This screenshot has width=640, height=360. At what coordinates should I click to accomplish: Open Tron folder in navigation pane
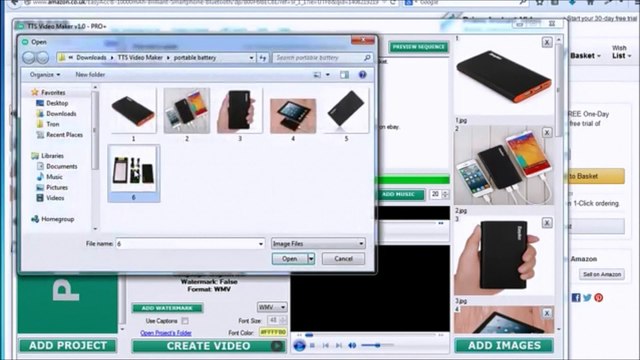click(x=52, y=124)
